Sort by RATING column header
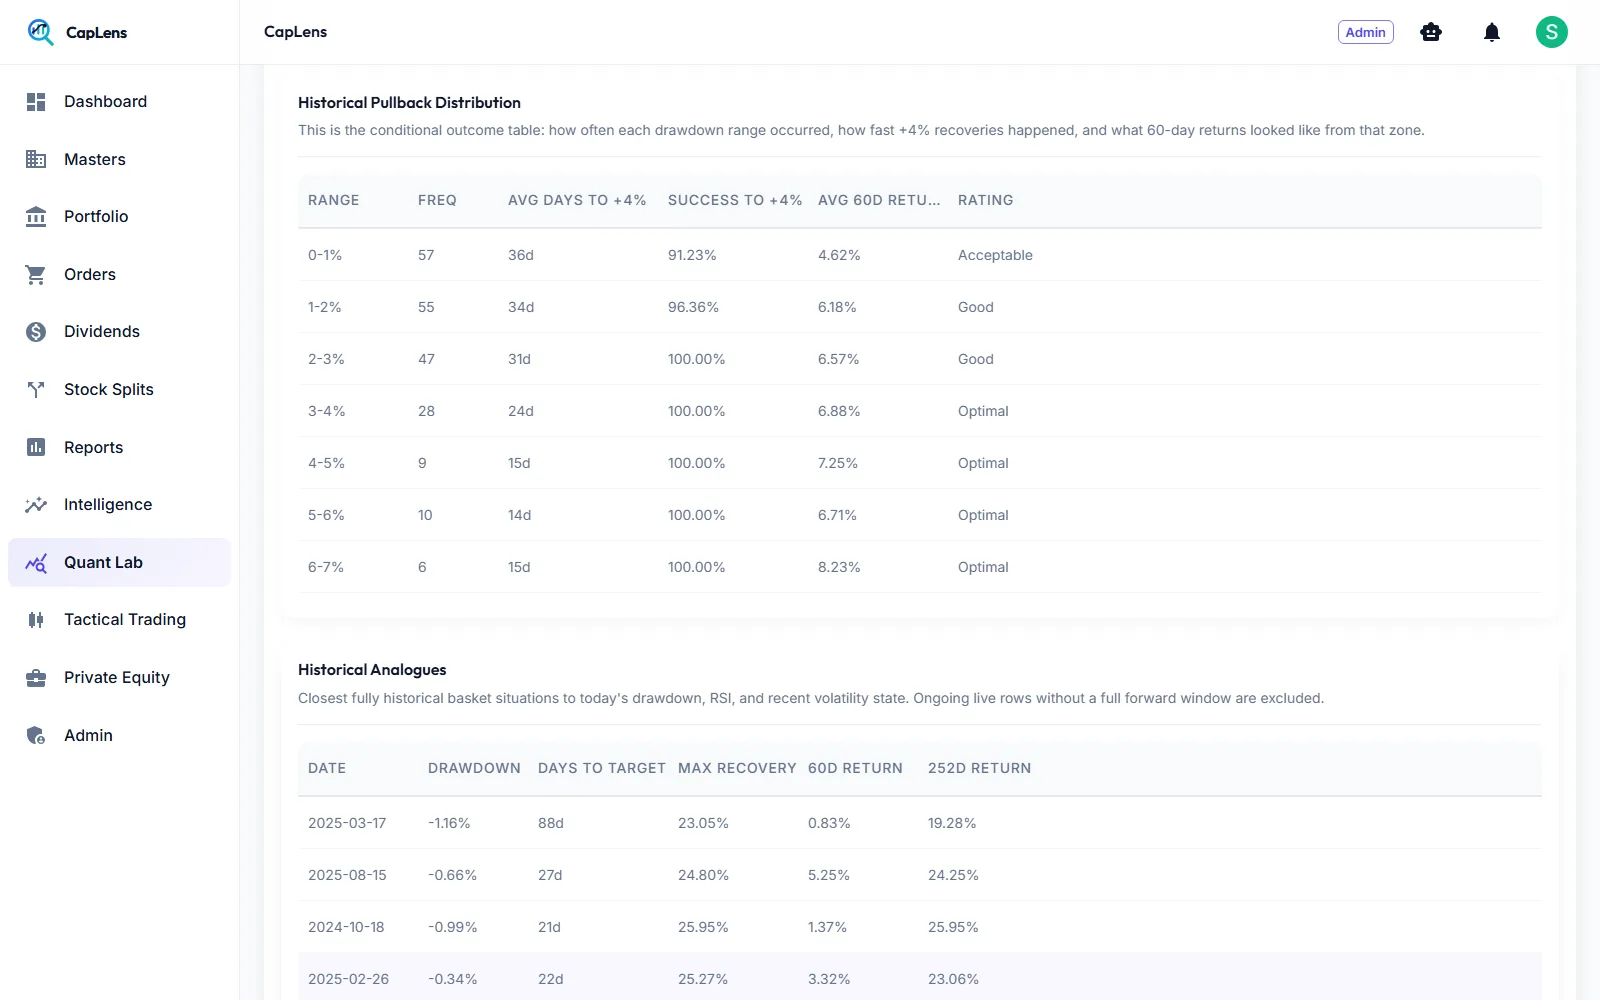Viewport: 1600px width, 1000px height. click(985, 200)
